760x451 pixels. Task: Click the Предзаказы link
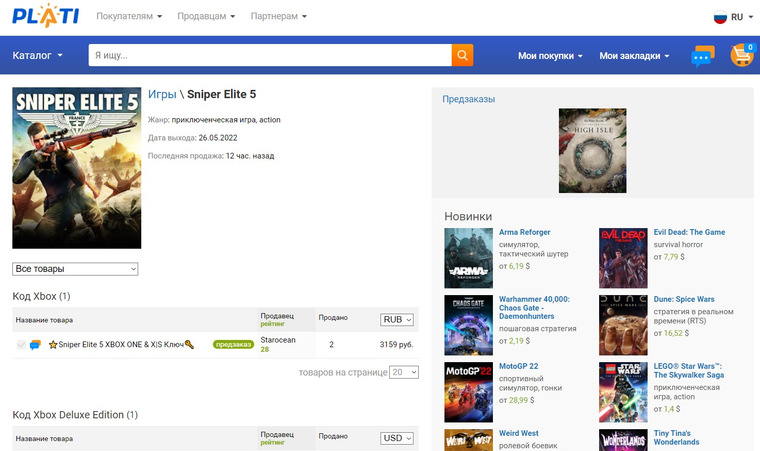(x=468, y=99)
